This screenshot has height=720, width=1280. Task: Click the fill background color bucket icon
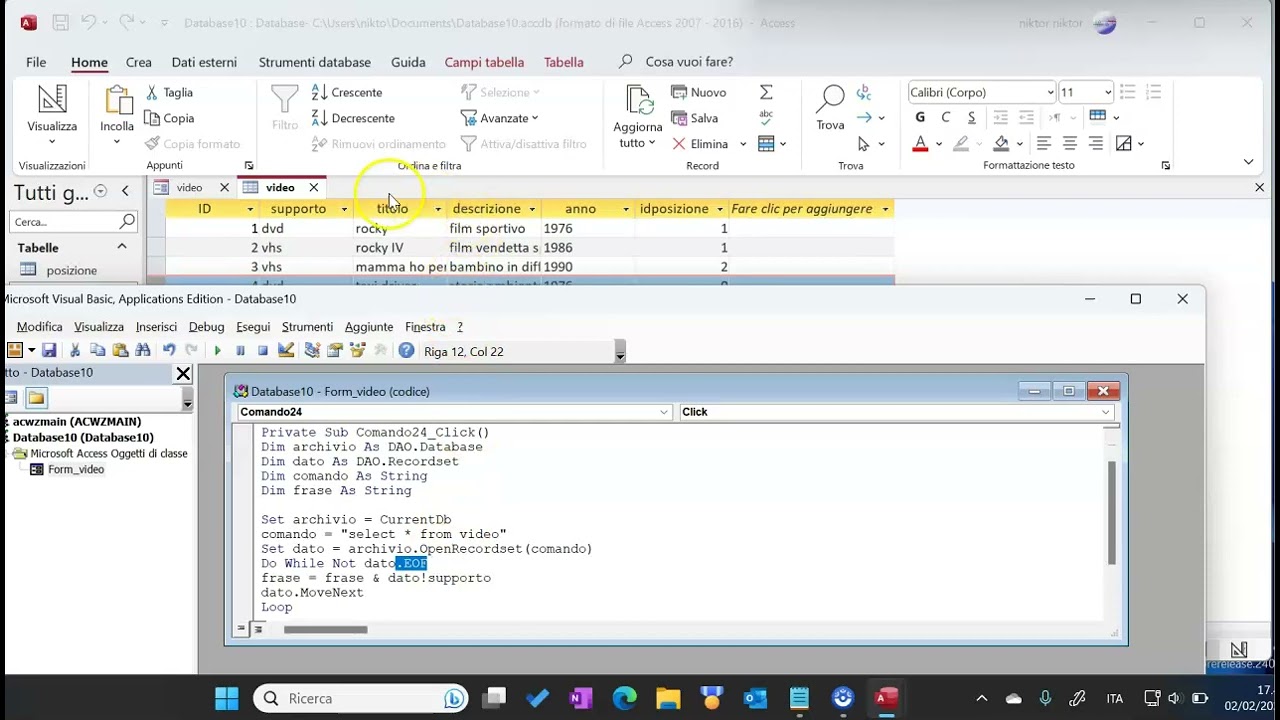[1001, 144]
